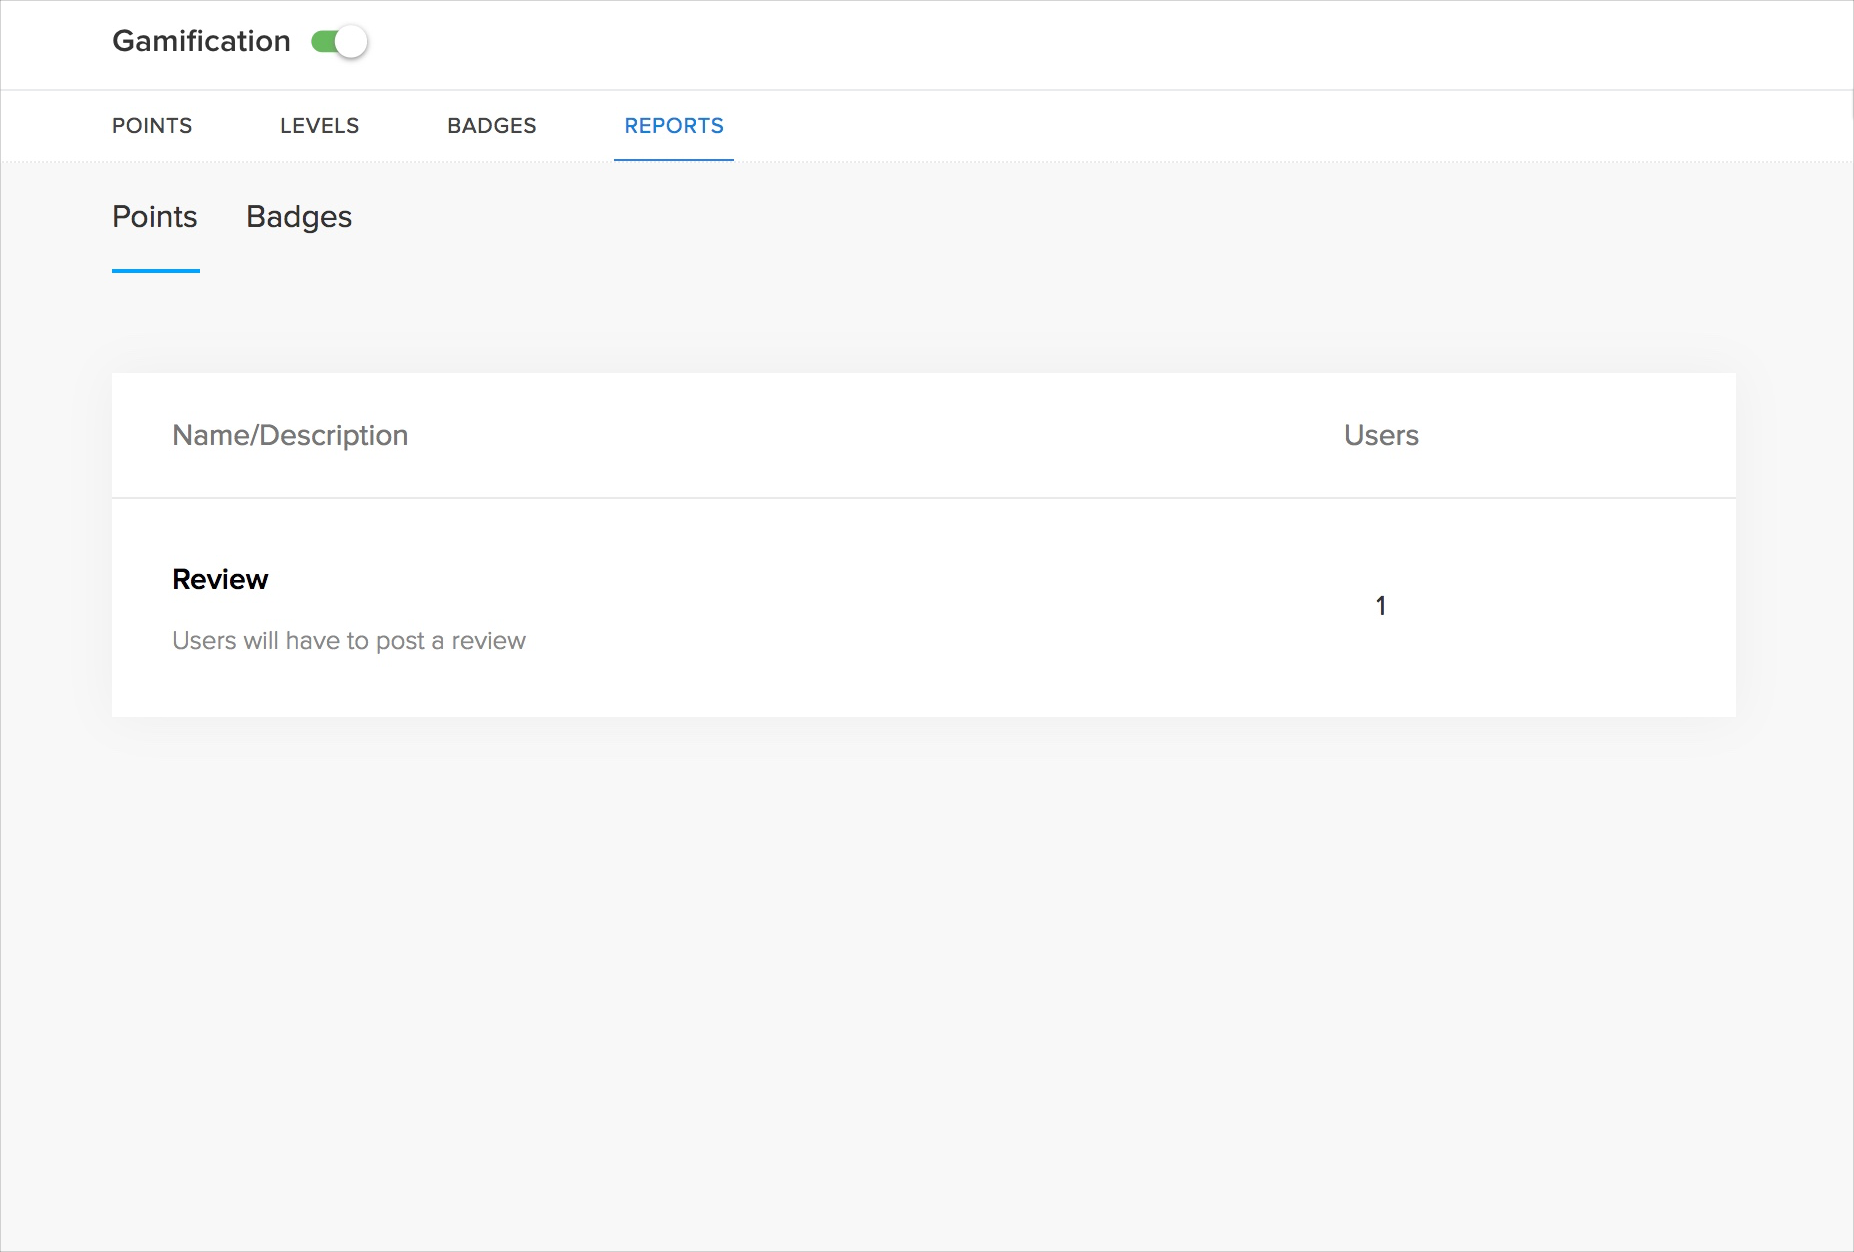The height and width of the screenshot is (1252, 1854).
Task: Open the POINTS tab
Action: click(152, 126)
